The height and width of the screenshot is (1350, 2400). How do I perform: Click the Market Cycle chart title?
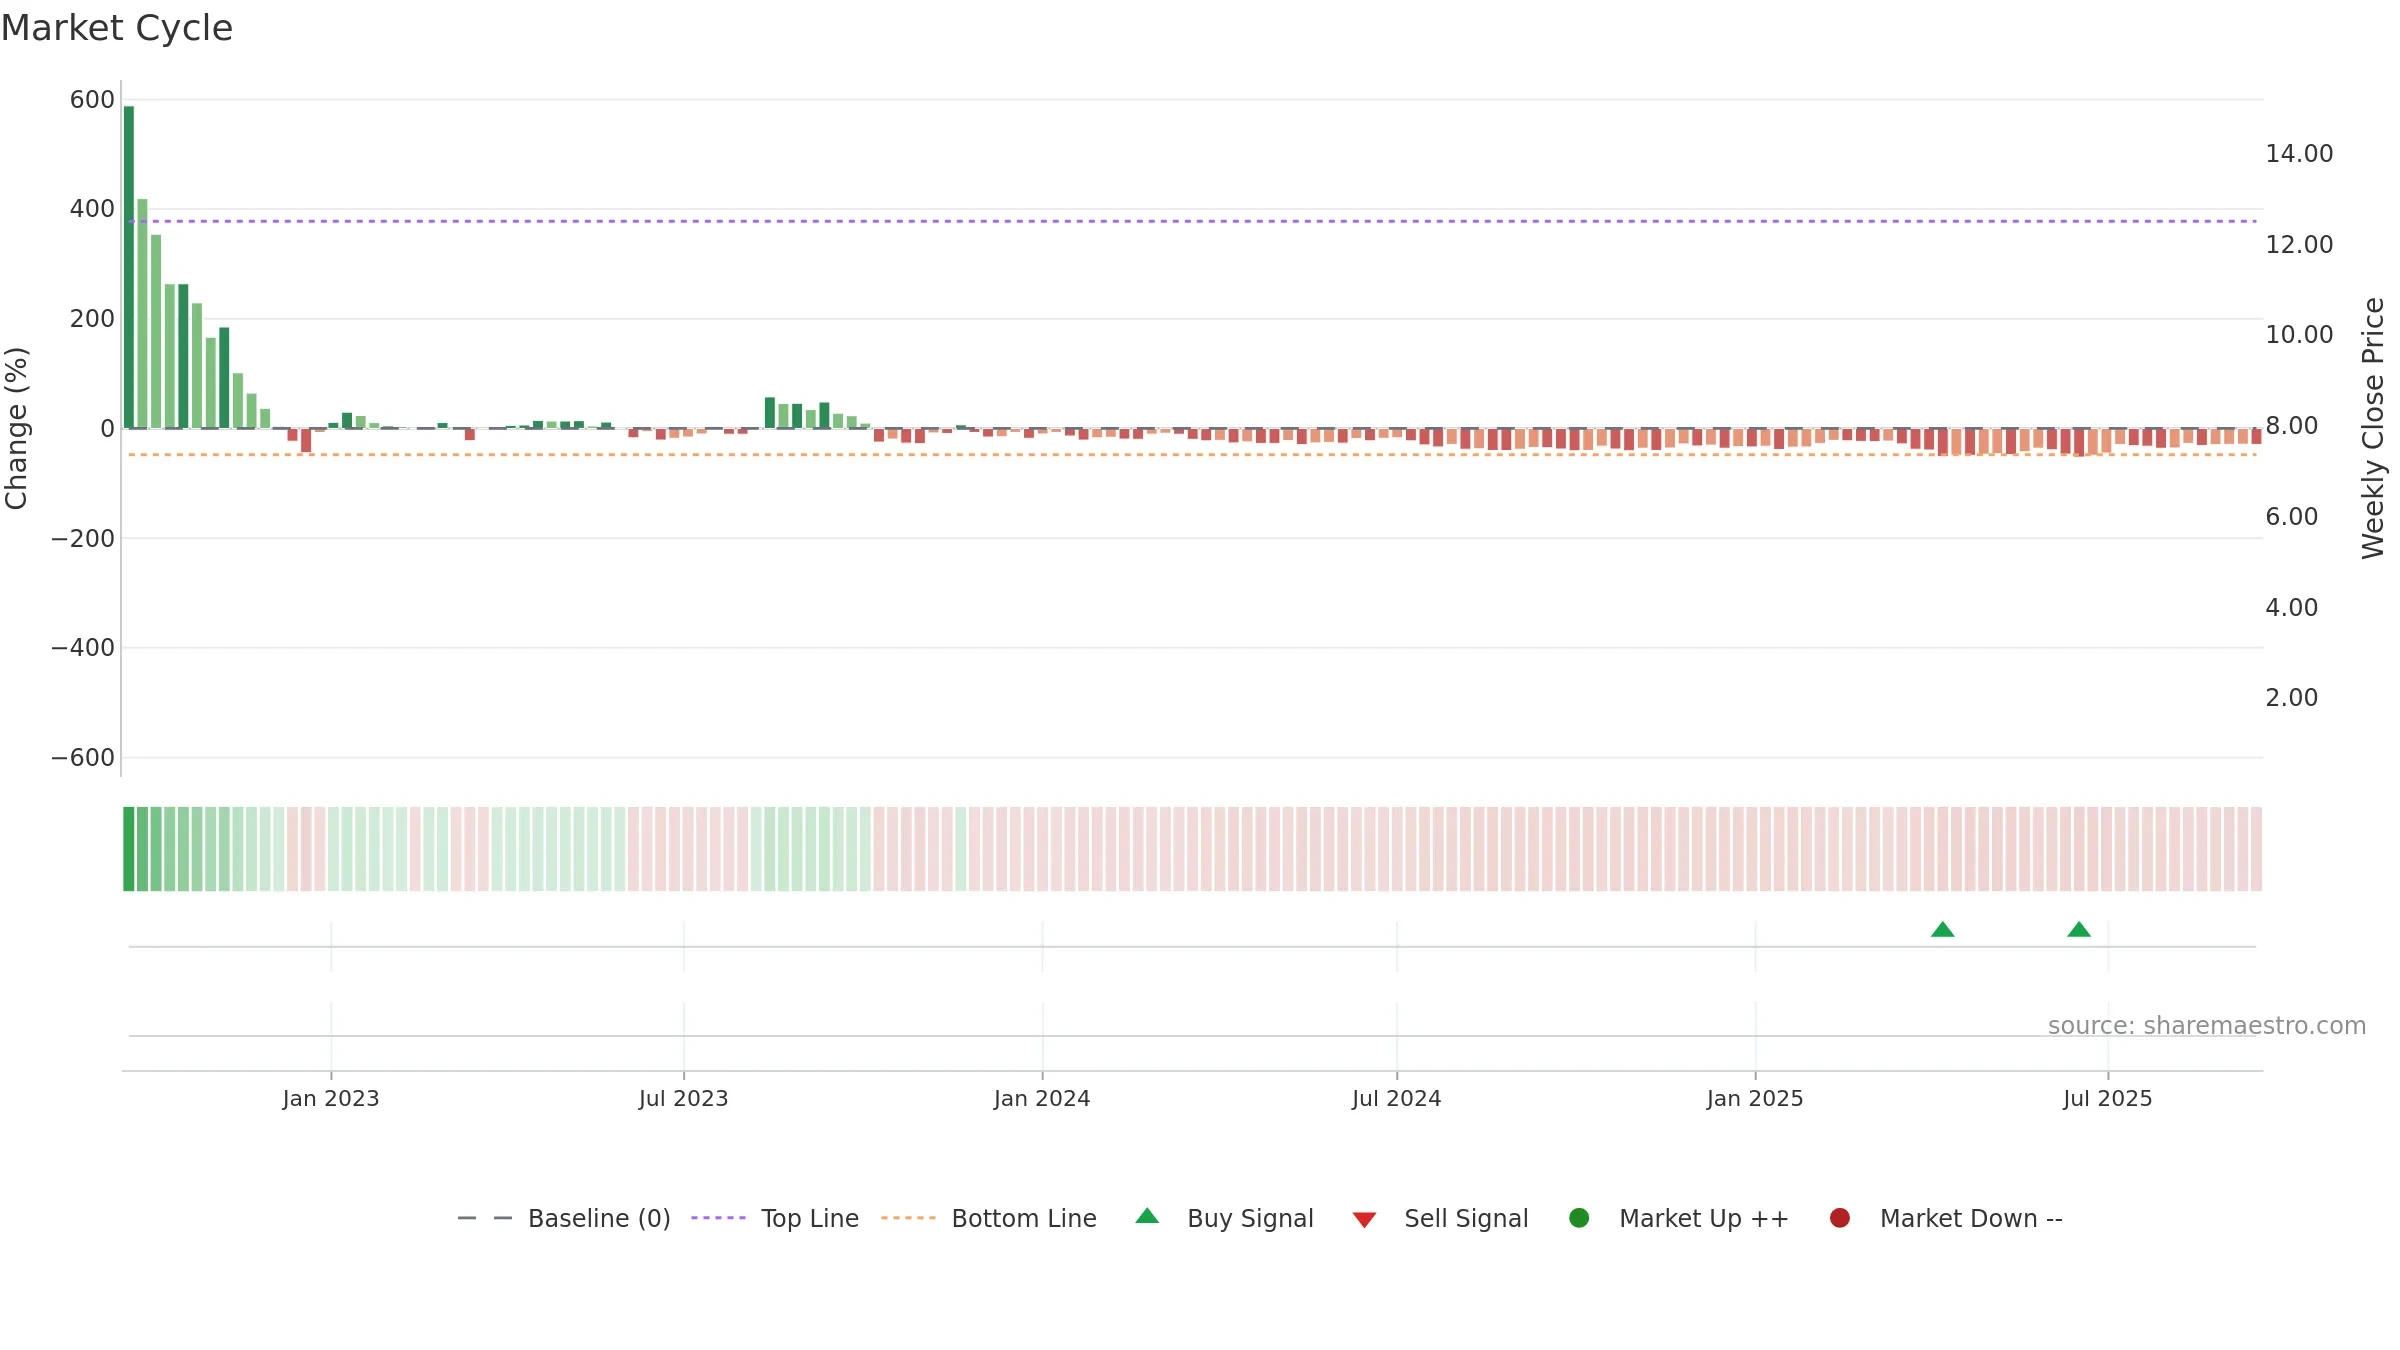tap(117, 28)
